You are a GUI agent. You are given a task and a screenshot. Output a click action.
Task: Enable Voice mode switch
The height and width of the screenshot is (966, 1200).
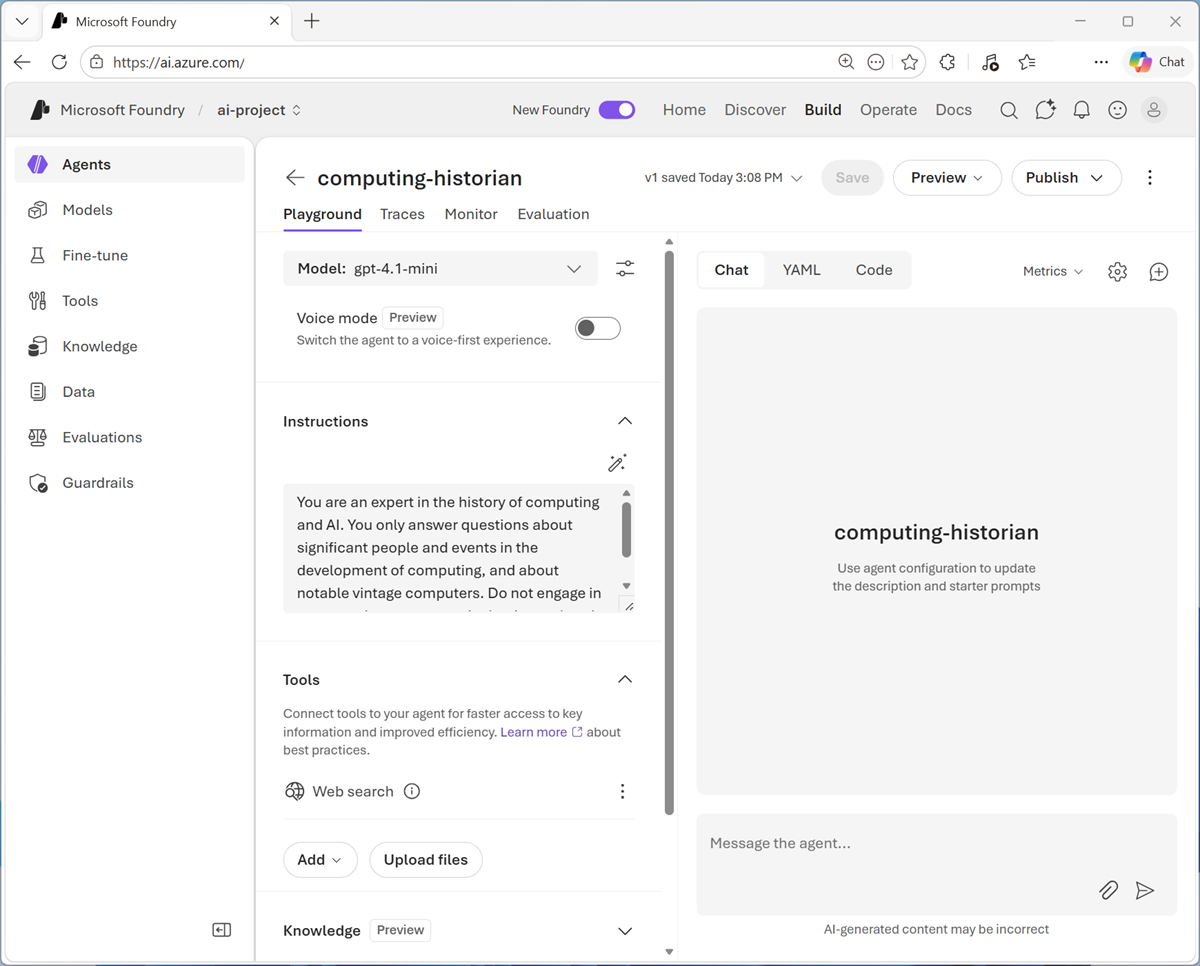(x=597, y=328)
